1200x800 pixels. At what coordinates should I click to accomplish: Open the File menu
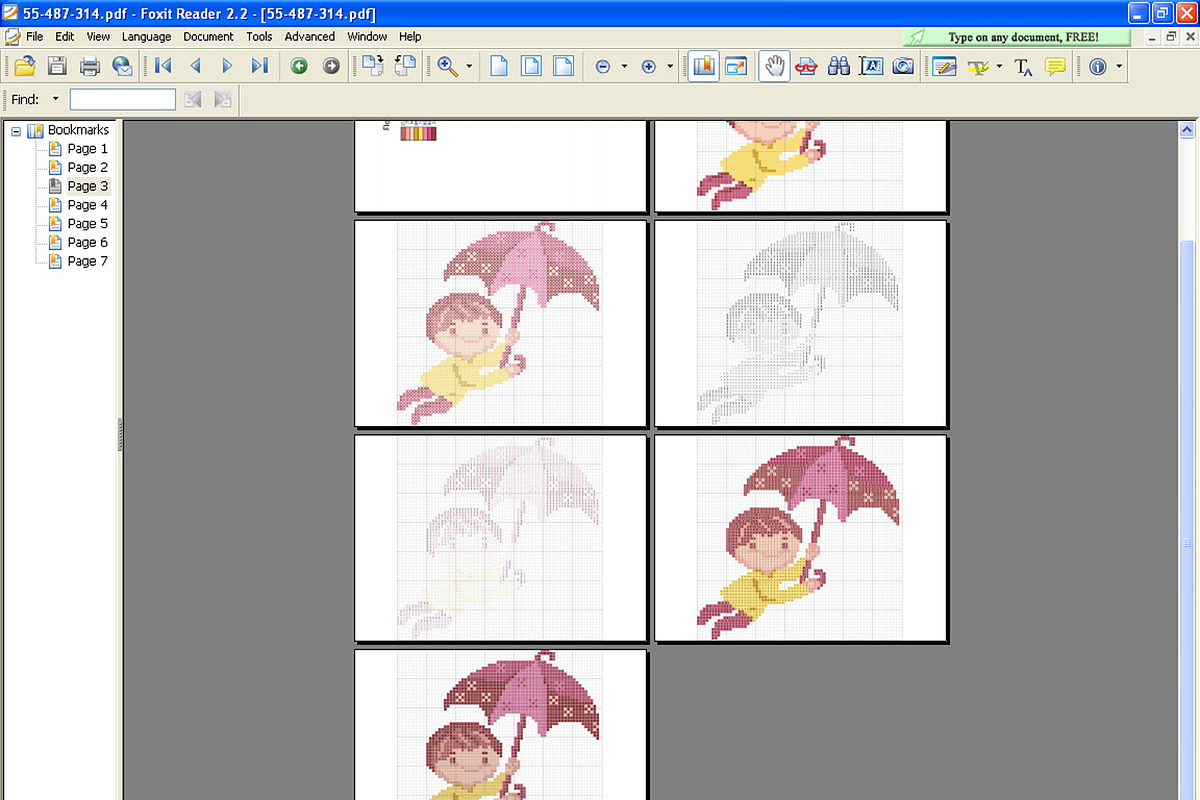35,36
